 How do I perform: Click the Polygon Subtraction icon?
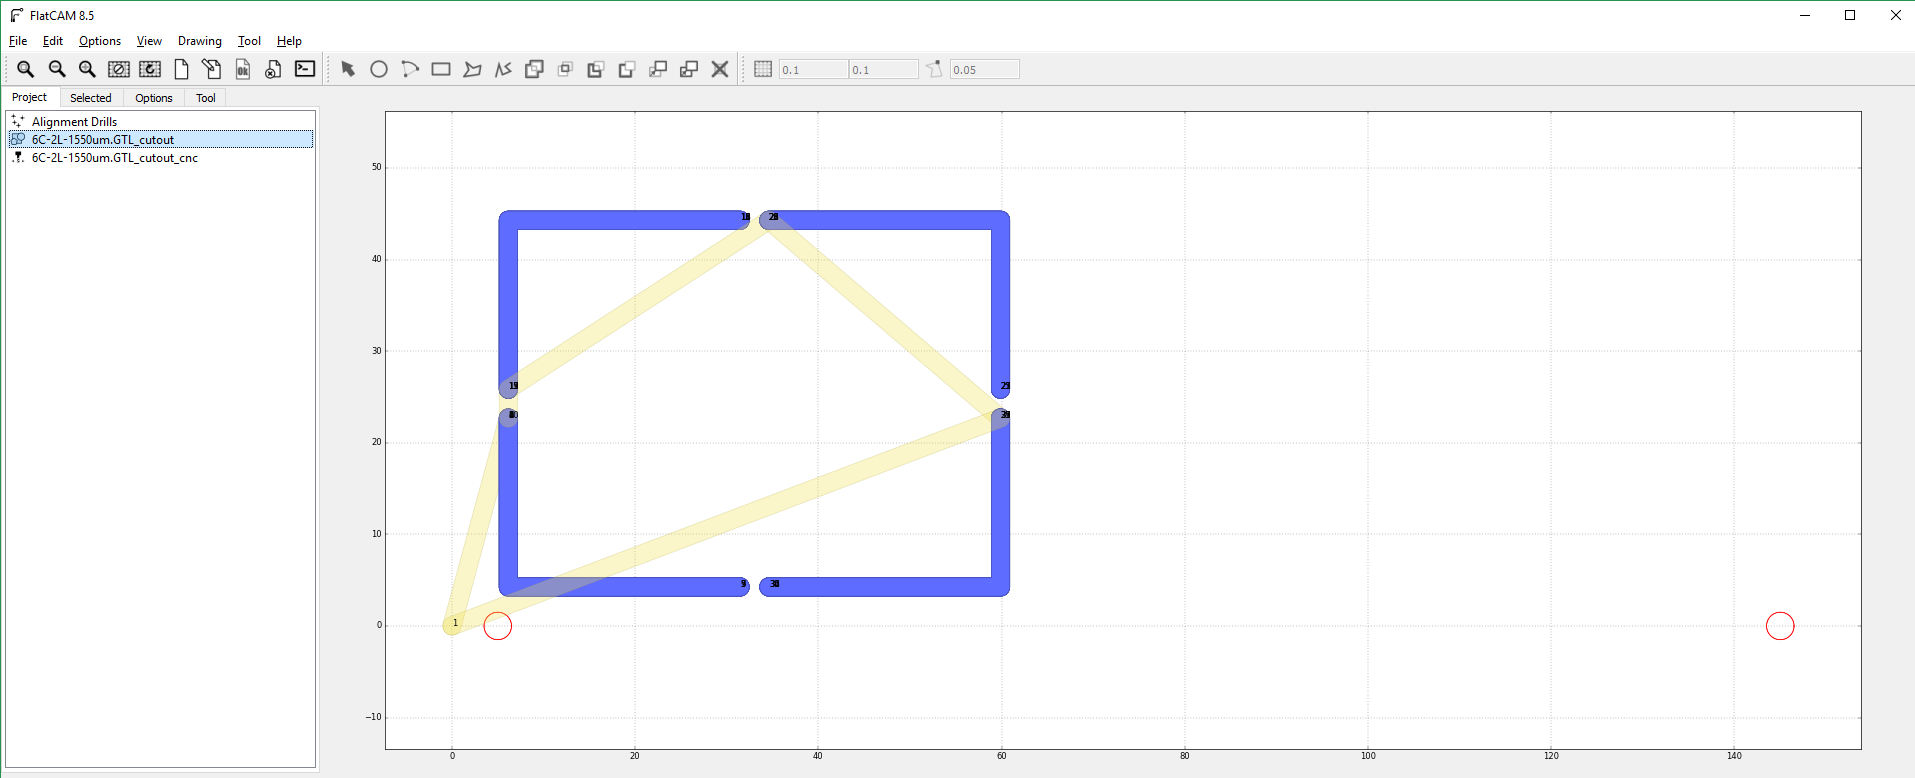coord(596,69)
